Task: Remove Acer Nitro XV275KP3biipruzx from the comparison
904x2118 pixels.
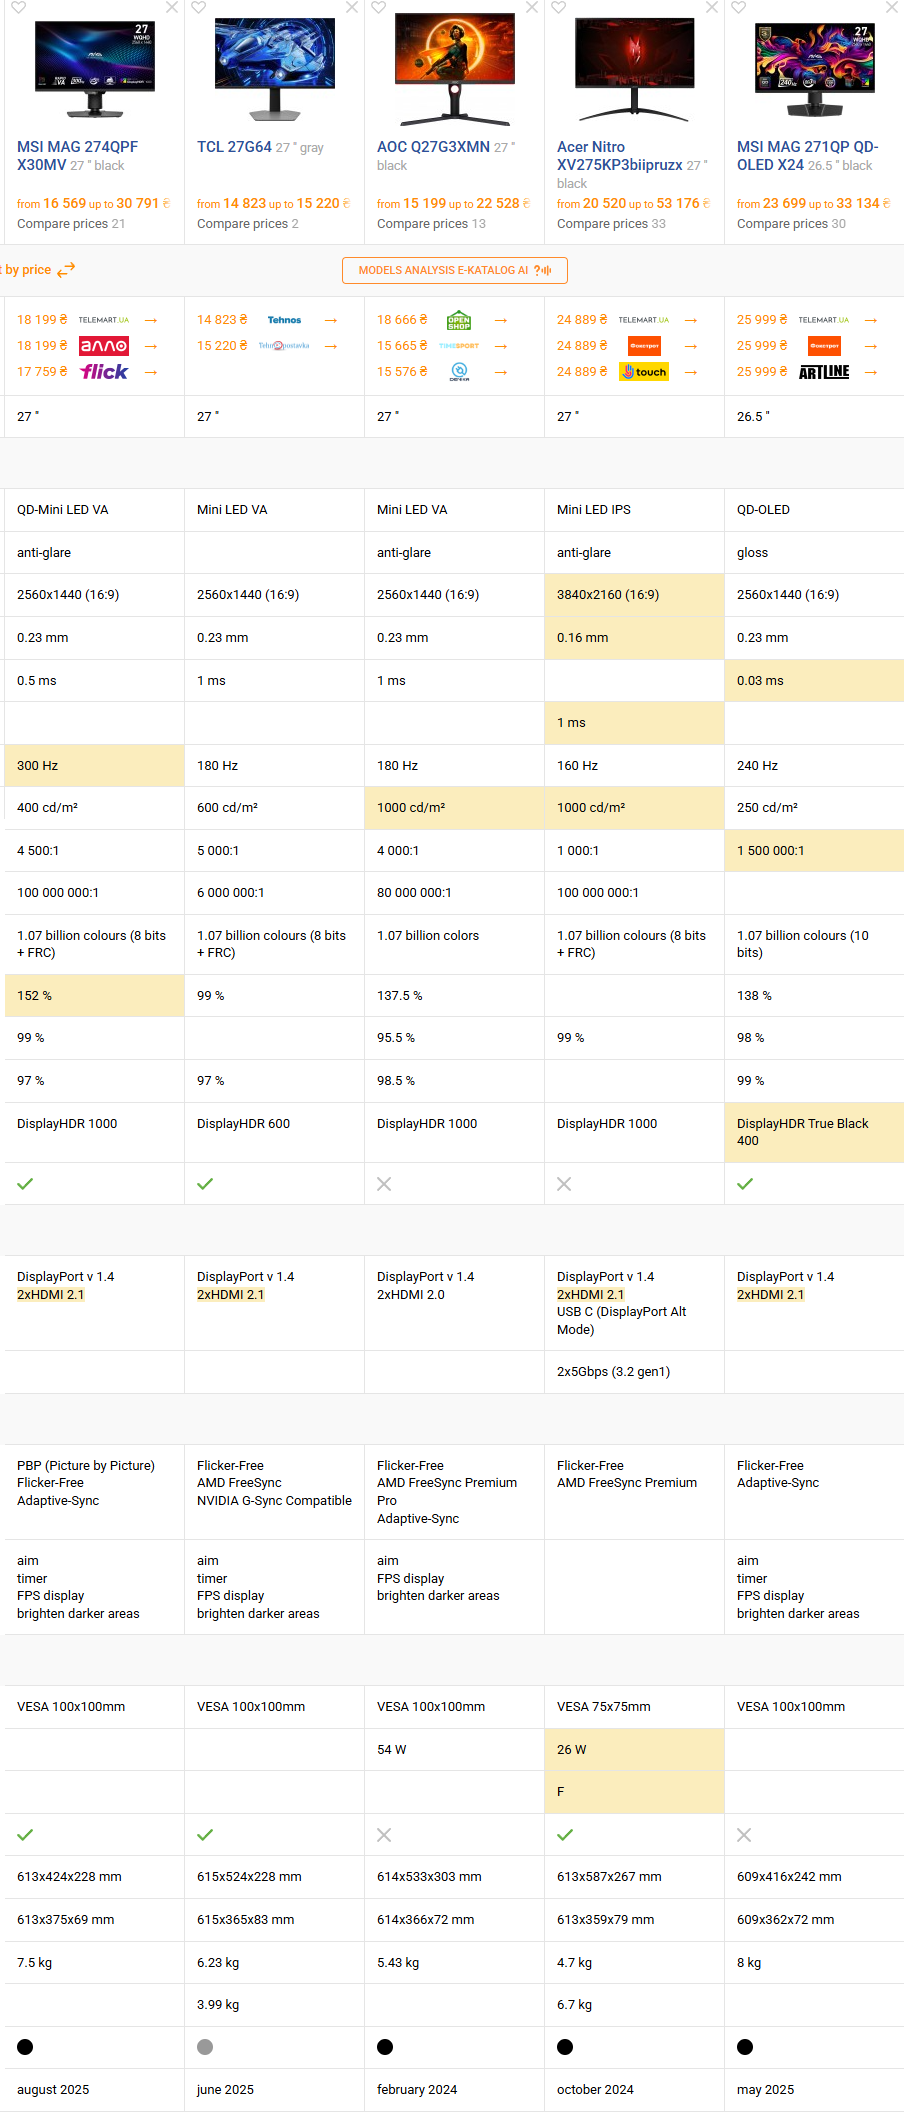Action: (x=712, y=7)
